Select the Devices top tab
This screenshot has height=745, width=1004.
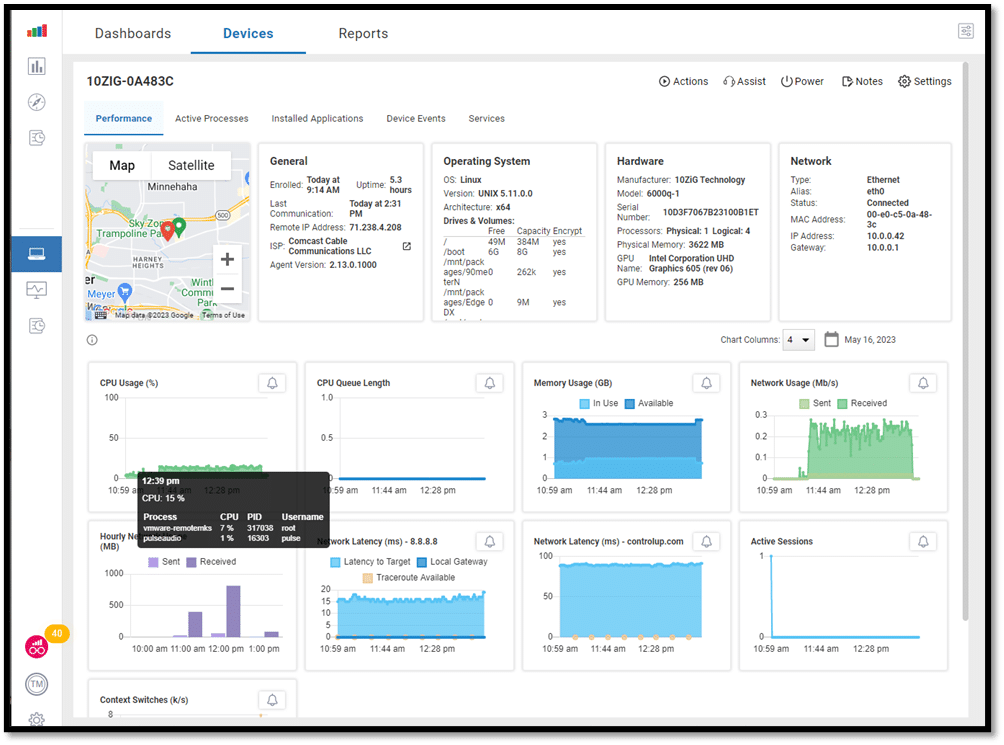point(248,33)
